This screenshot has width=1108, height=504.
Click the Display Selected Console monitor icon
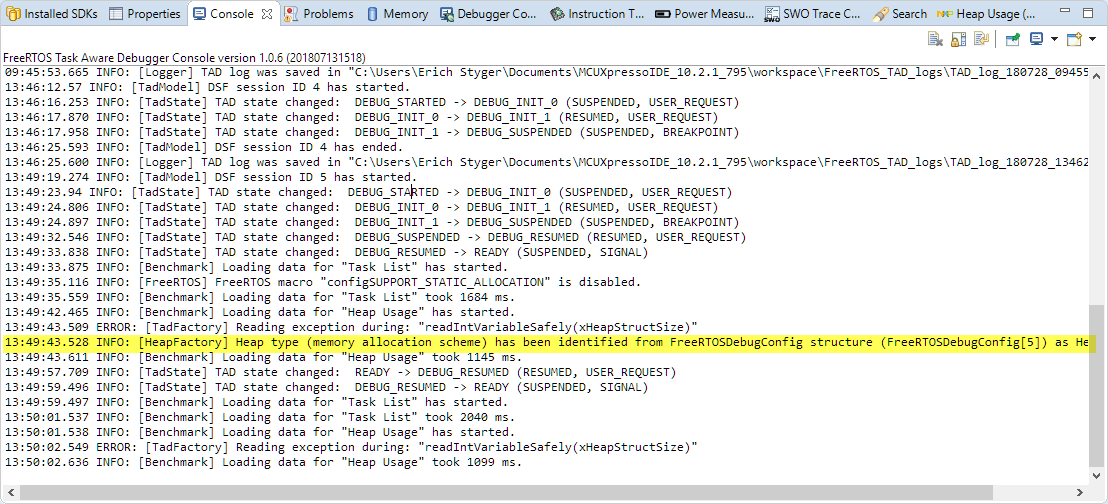pyautogui.click(x=1036, y=40)
